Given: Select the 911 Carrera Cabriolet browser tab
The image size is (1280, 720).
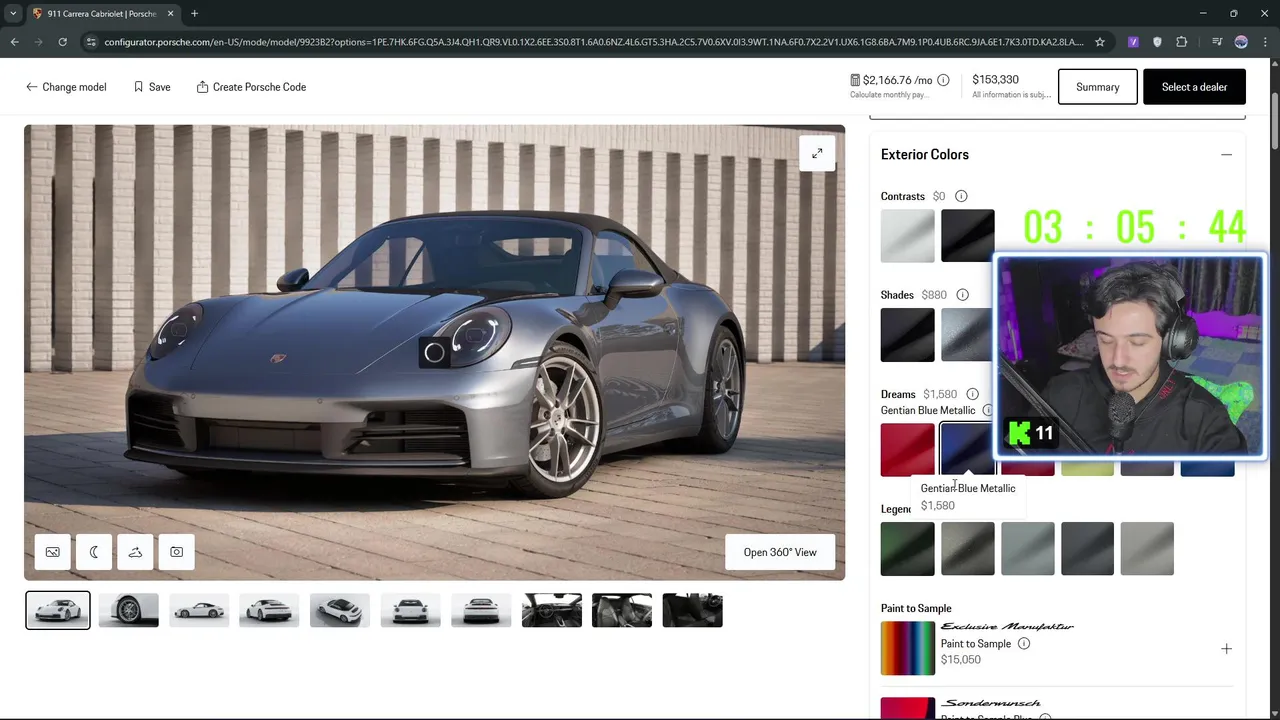Looking at the screenshot, I should click(101, 14).
